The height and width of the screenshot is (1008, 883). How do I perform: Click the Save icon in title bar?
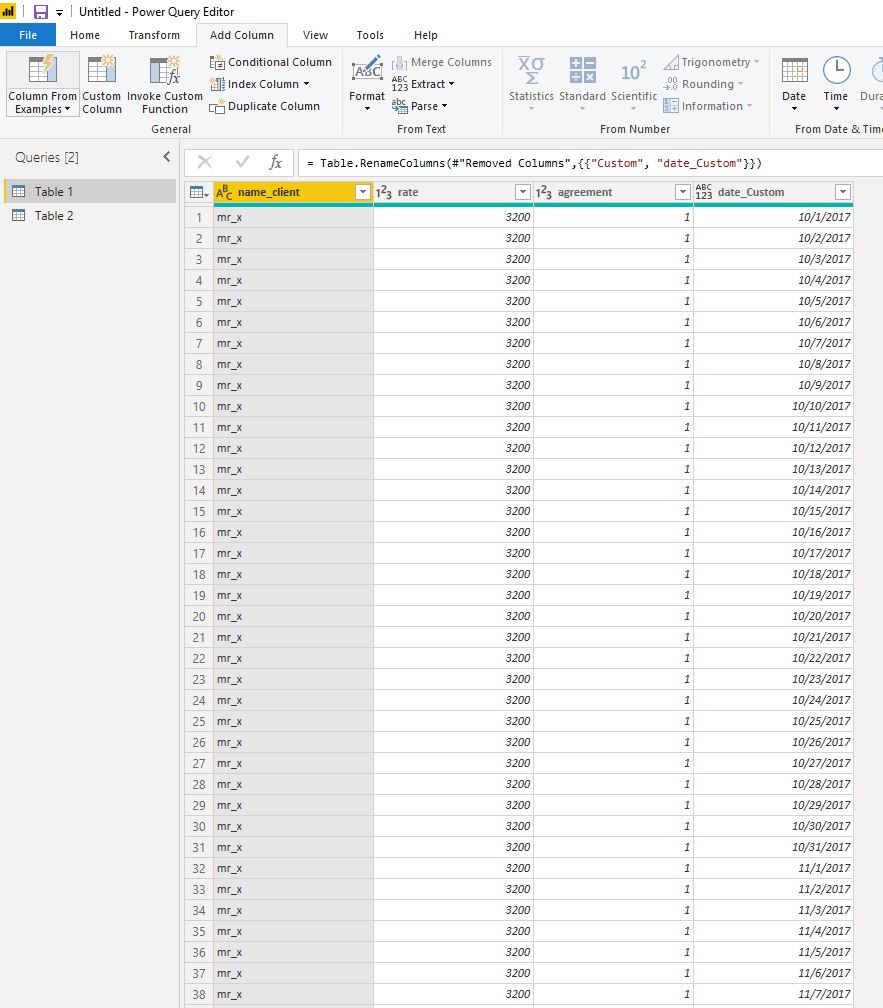point(40,12)
